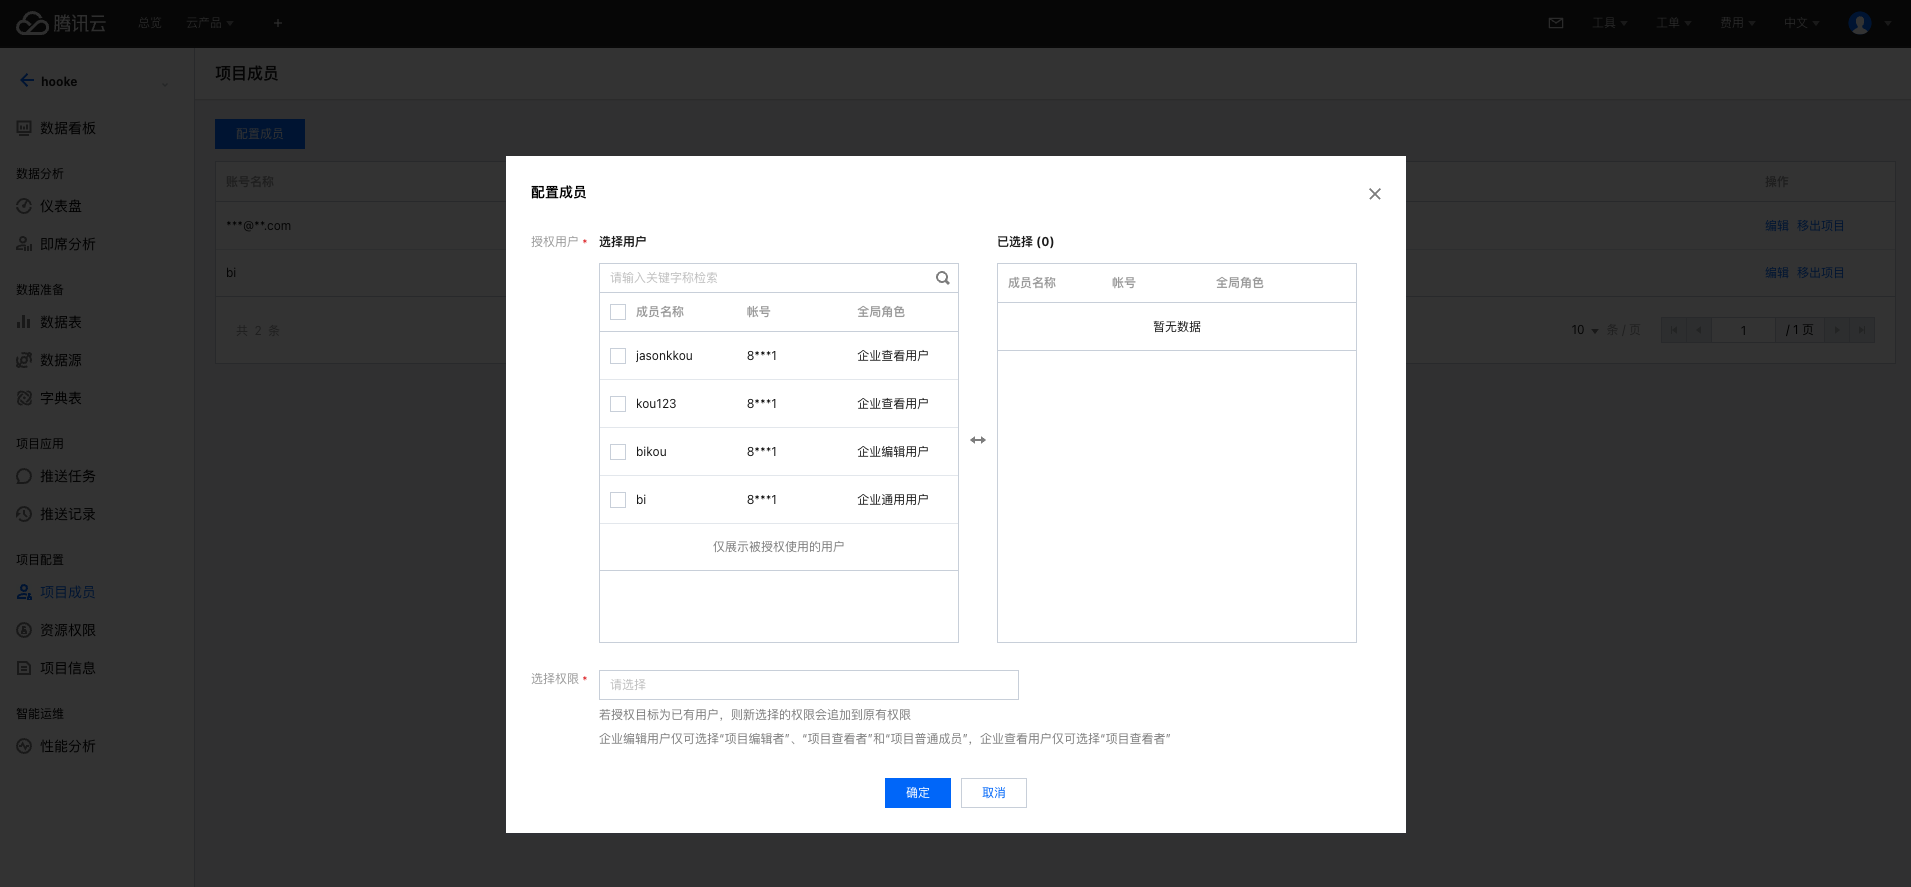Click 编辑 in the ***@**.com row
The height and width of the screenshot is (887, 1911).
pos(1777,226)
